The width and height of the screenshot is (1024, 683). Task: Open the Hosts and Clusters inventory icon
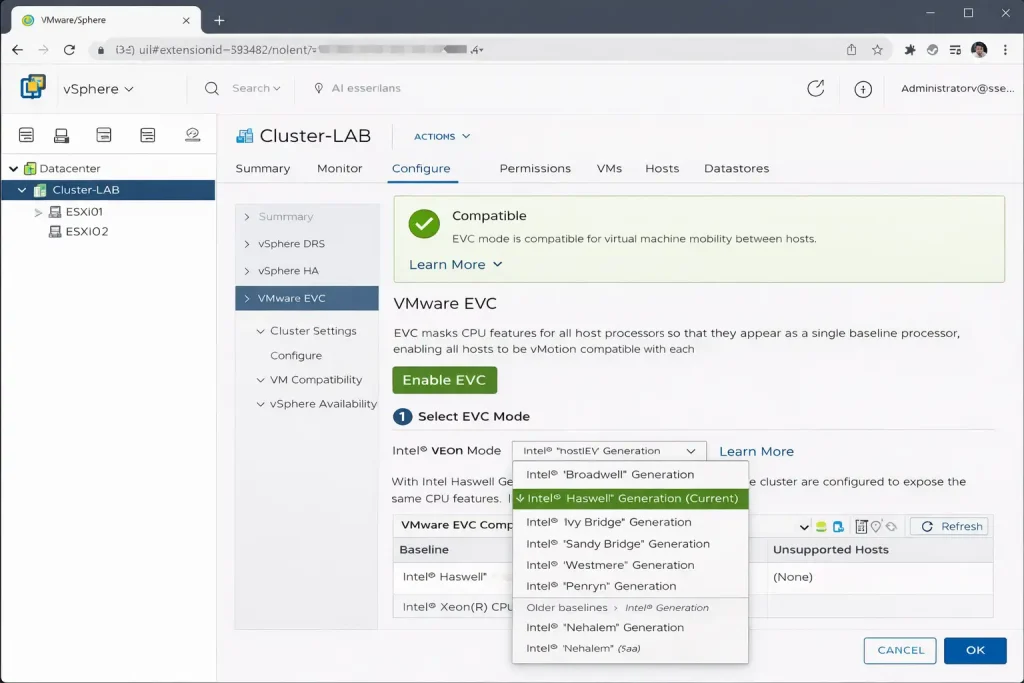pos(26,135)
